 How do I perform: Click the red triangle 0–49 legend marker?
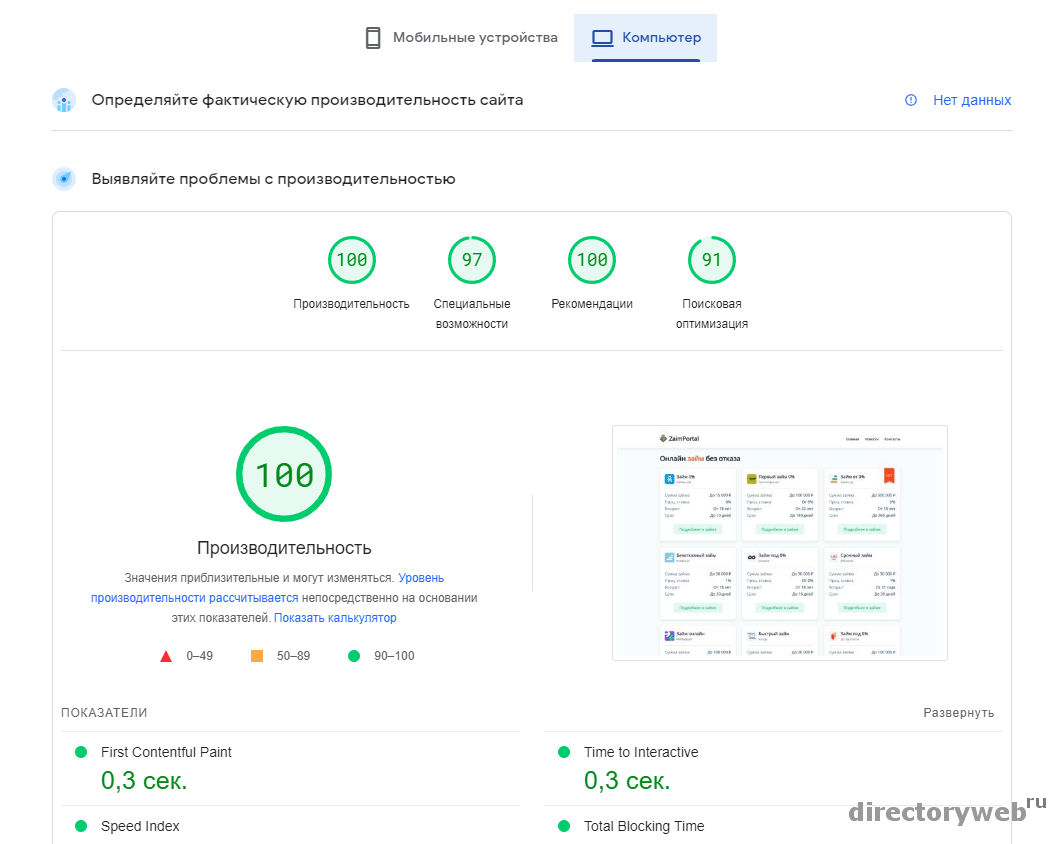point(166,656)
